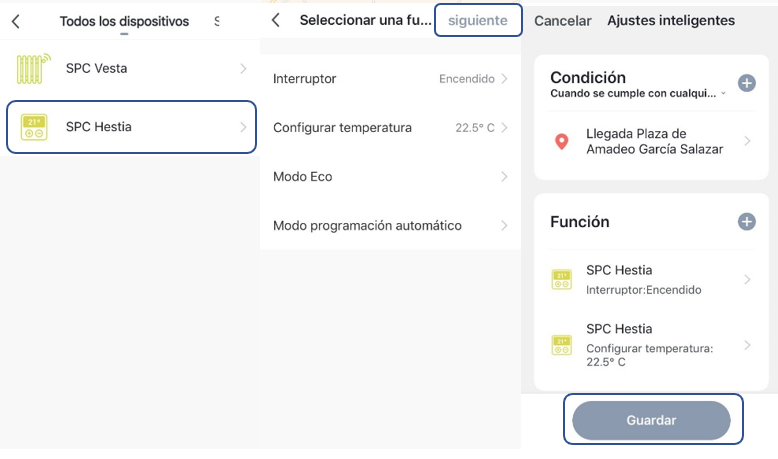Open Configurar temperatura 22.5° C option
The width and height of the screenshot is (778, 459).
point(390,127)
